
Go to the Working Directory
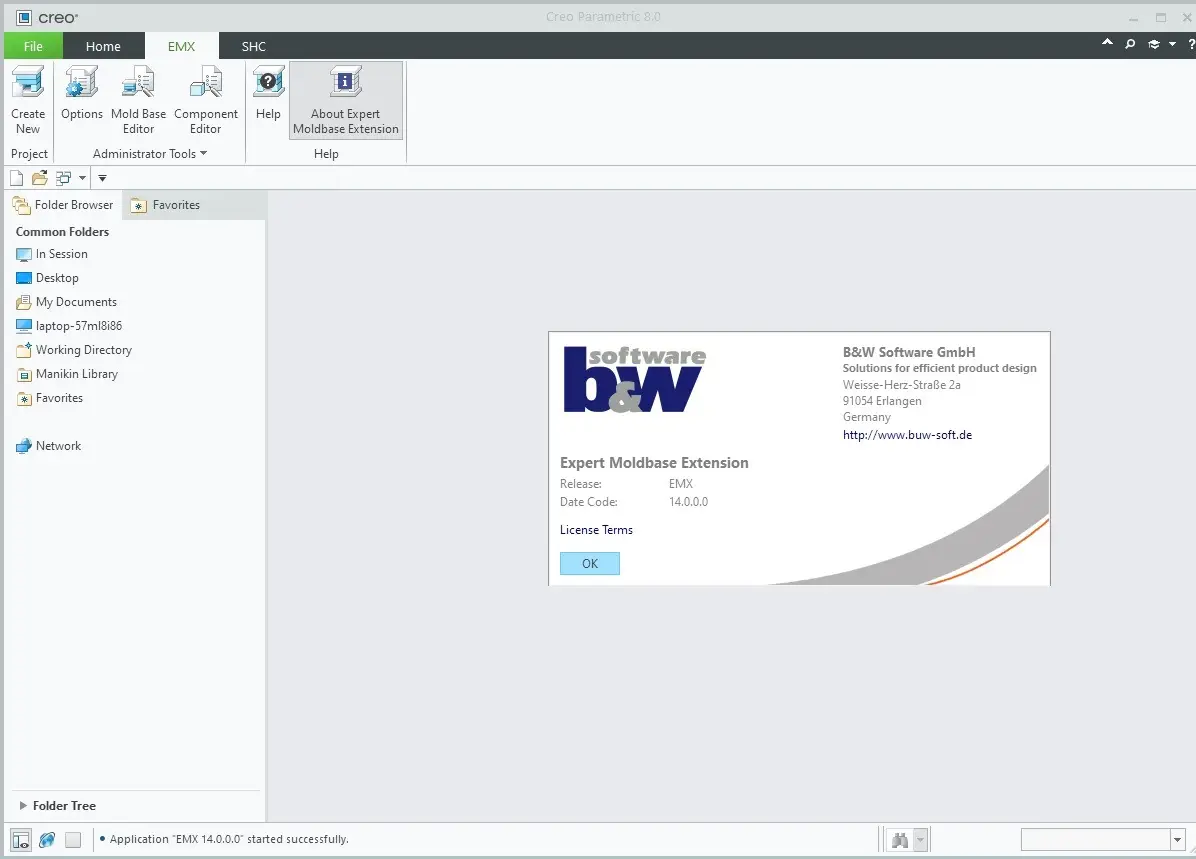[74, 350]
